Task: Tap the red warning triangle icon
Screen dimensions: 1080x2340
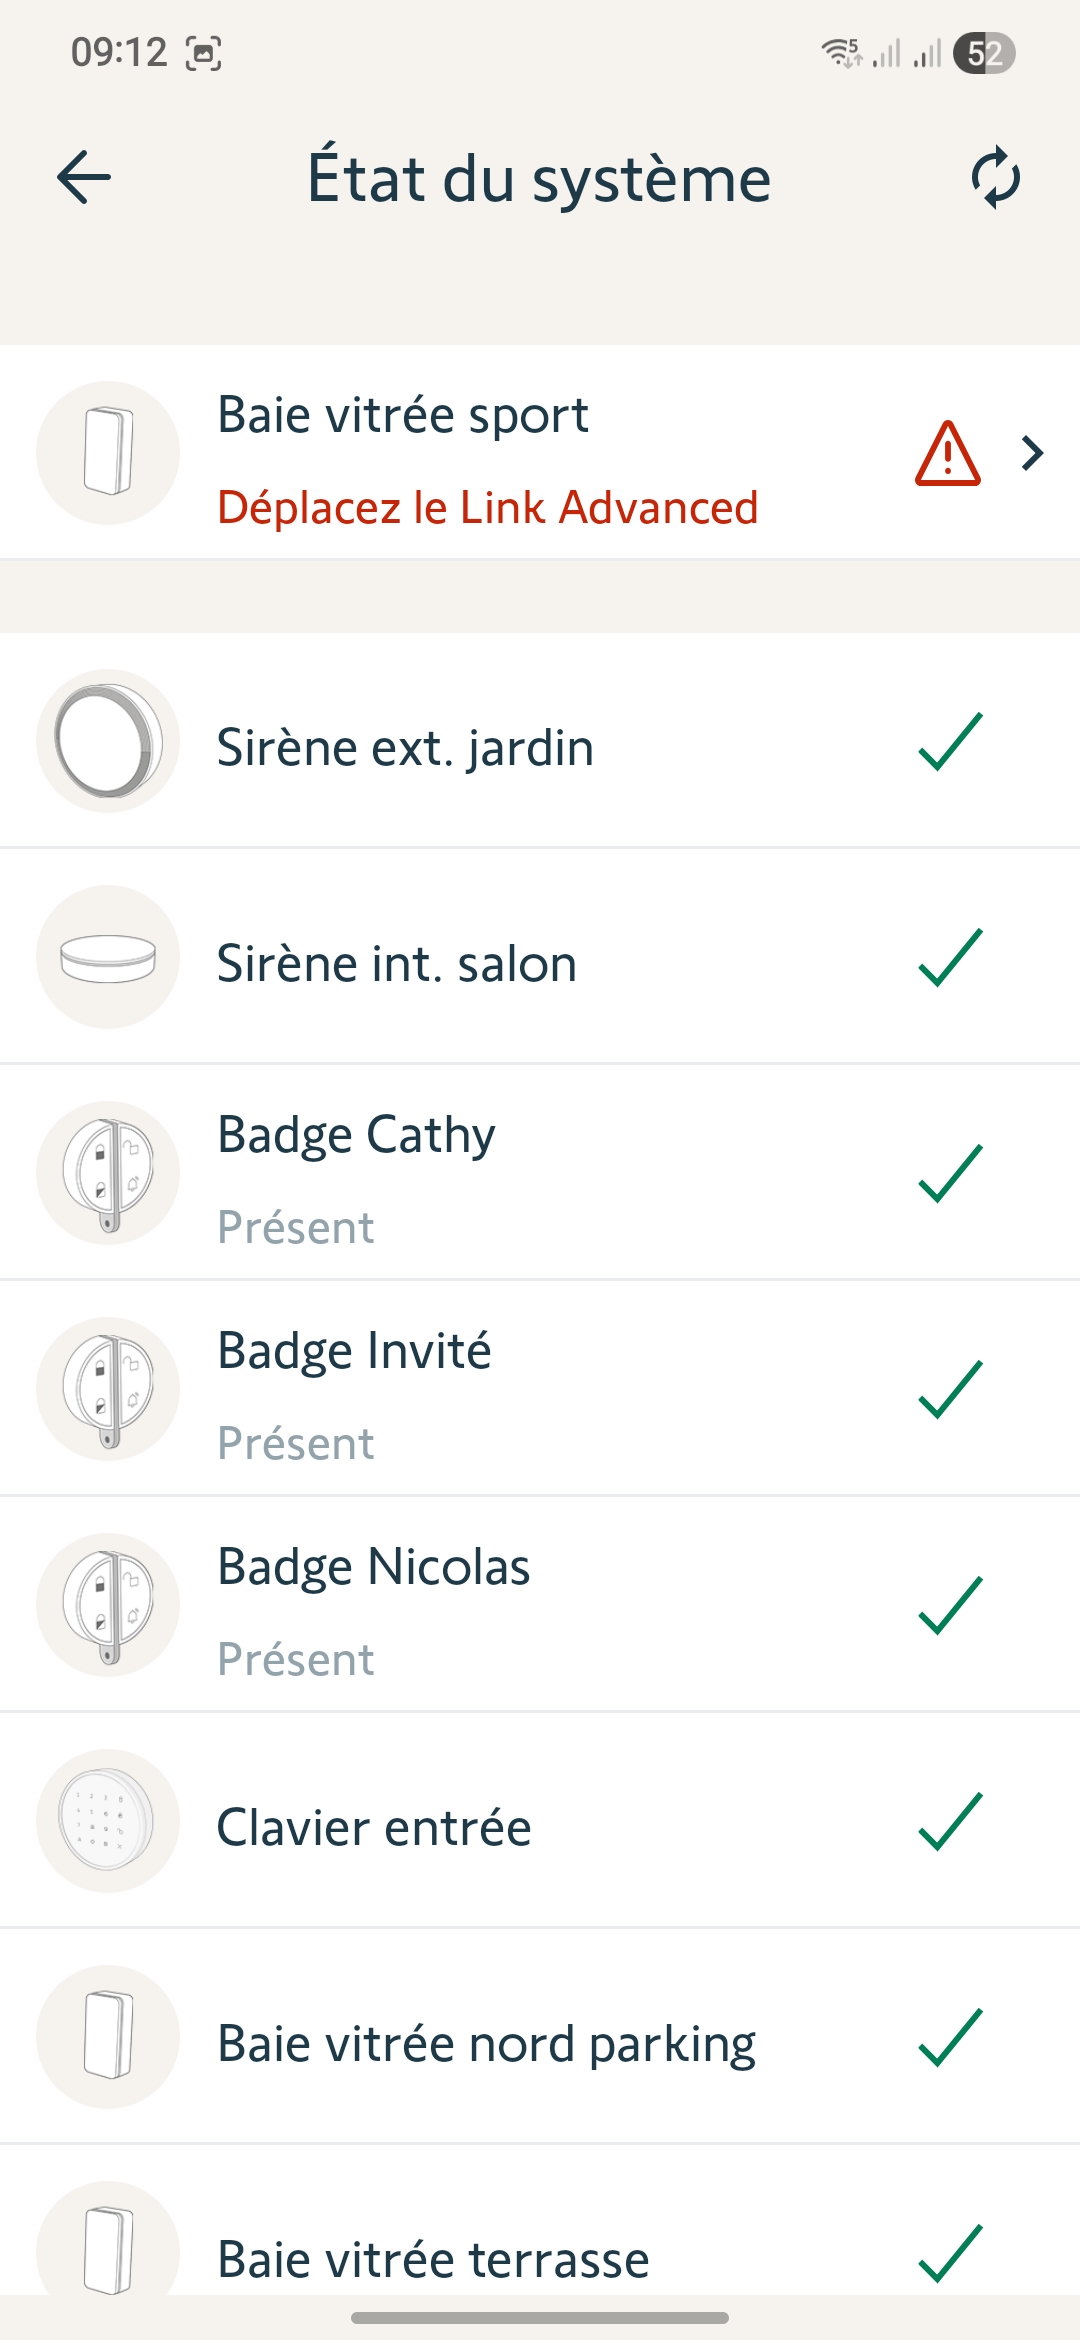Action: coord(947,454)
